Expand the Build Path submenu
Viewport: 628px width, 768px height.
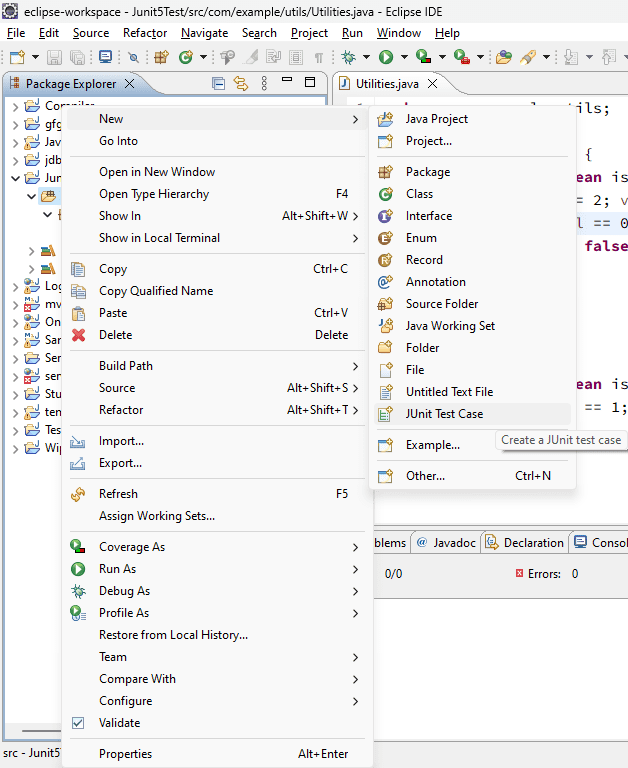[x=217, y=366]
